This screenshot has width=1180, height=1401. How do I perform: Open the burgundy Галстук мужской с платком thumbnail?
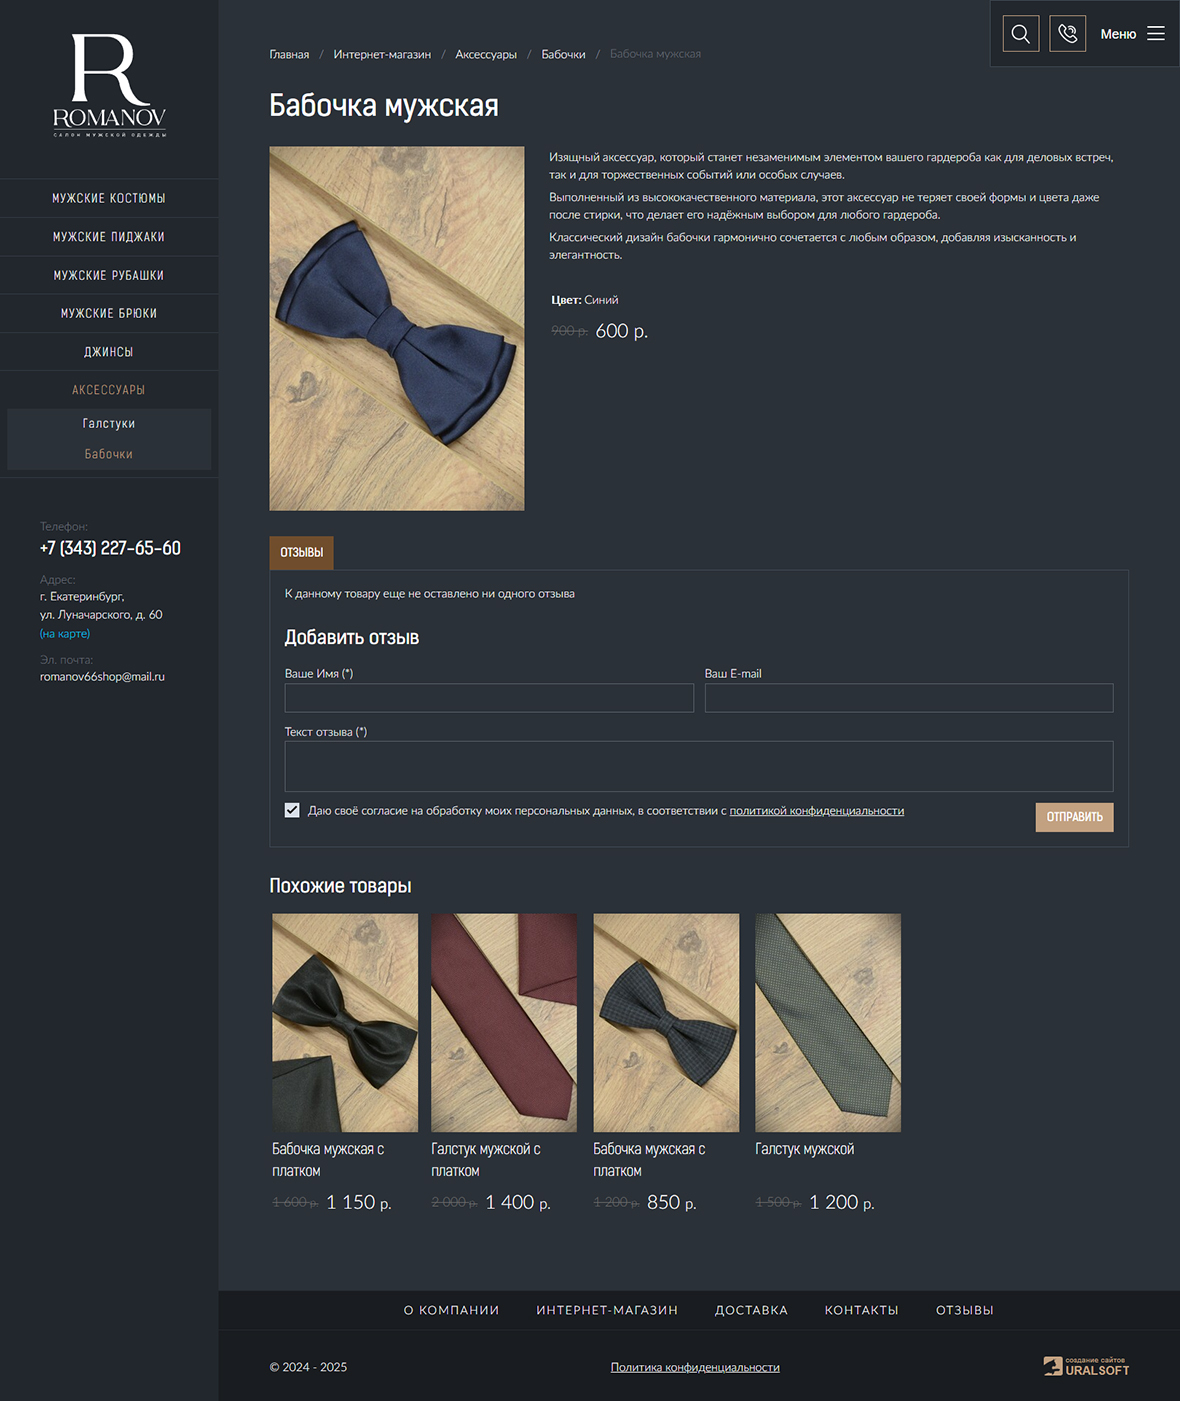(x=504, y=1022)
